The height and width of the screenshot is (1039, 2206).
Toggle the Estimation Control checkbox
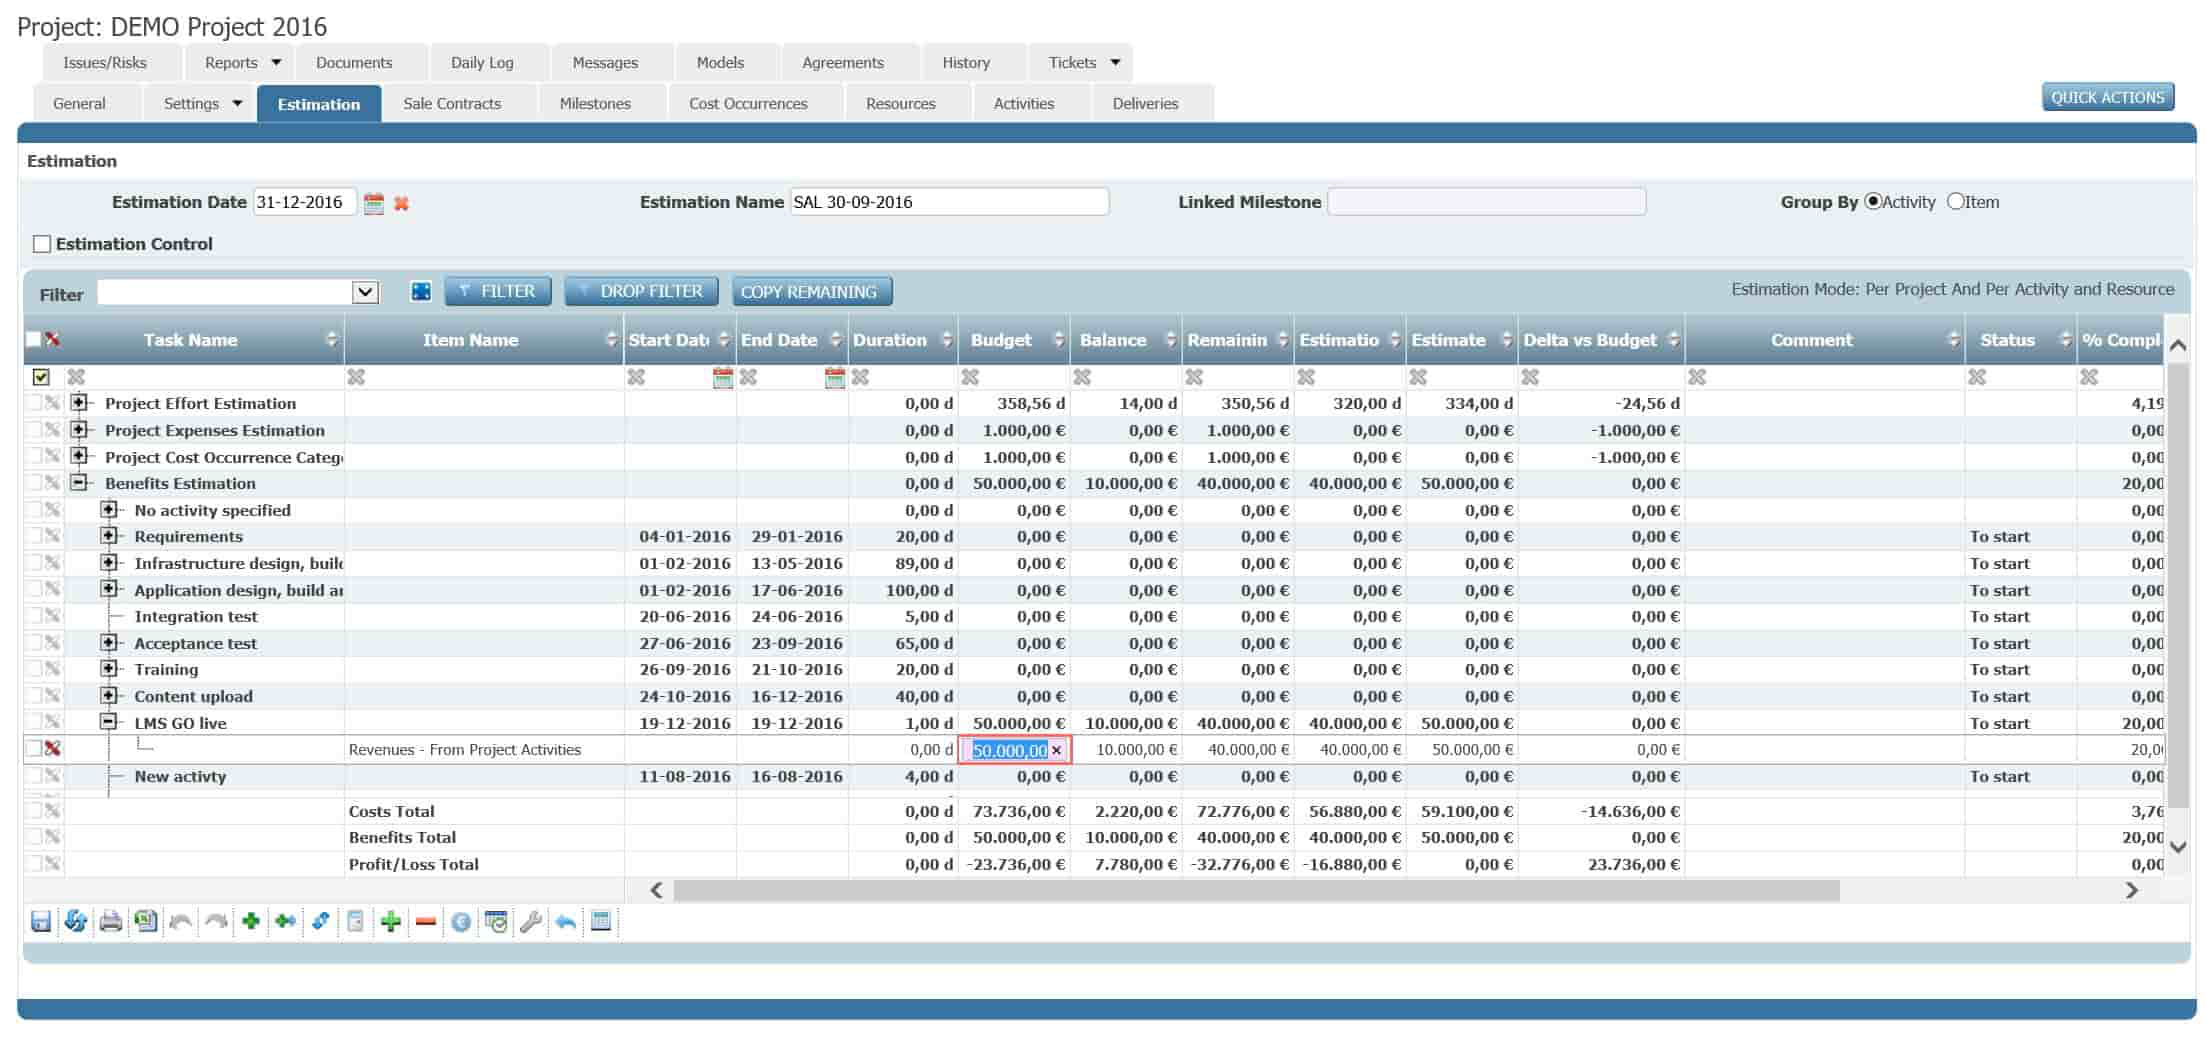click(42, 244)
